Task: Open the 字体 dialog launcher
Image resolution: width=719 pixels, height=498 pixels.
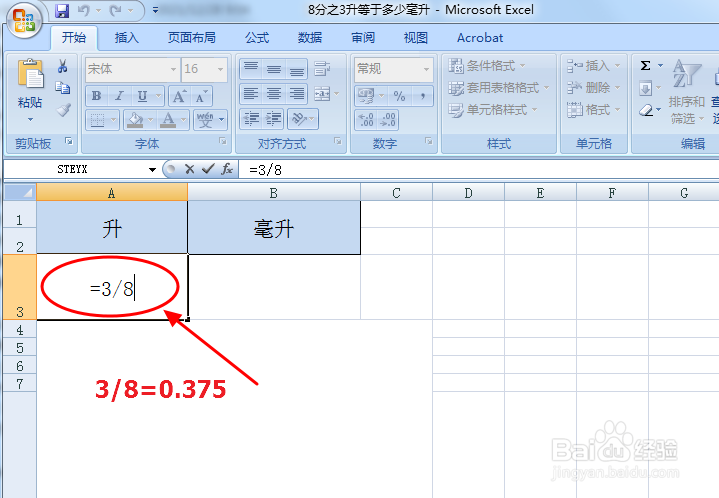Action: 223,141
